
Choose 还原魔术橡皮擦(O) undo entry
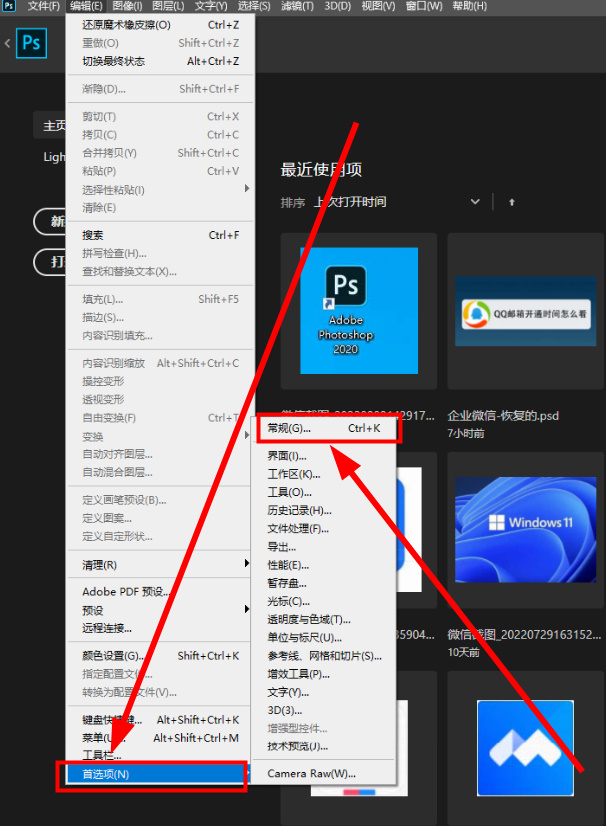click(x=160, y=25)
